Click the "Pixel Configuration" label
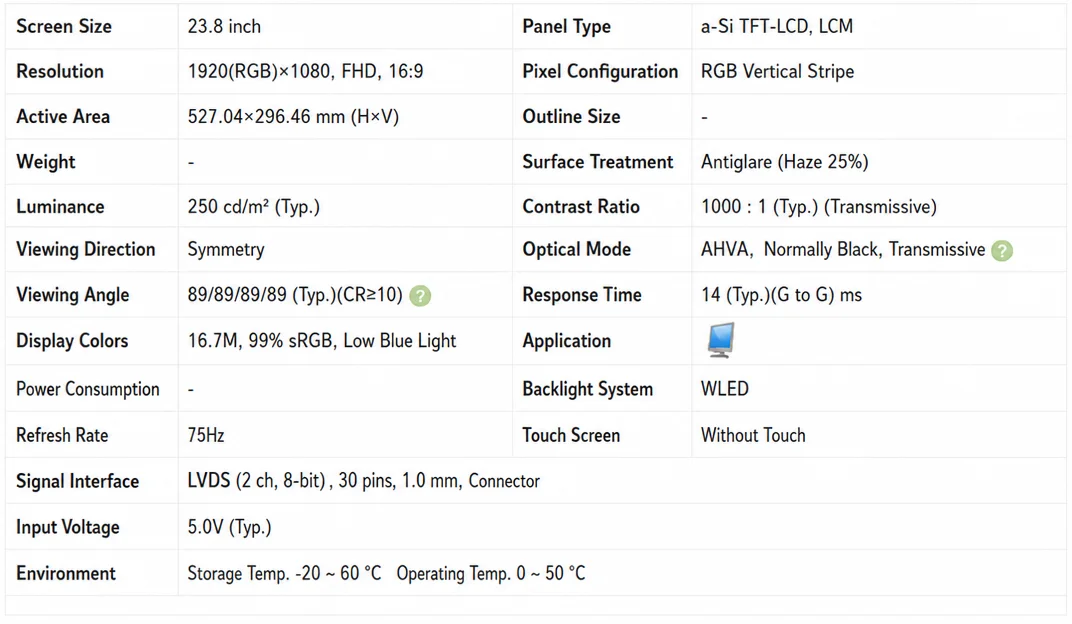 click(x=600, y=71)
